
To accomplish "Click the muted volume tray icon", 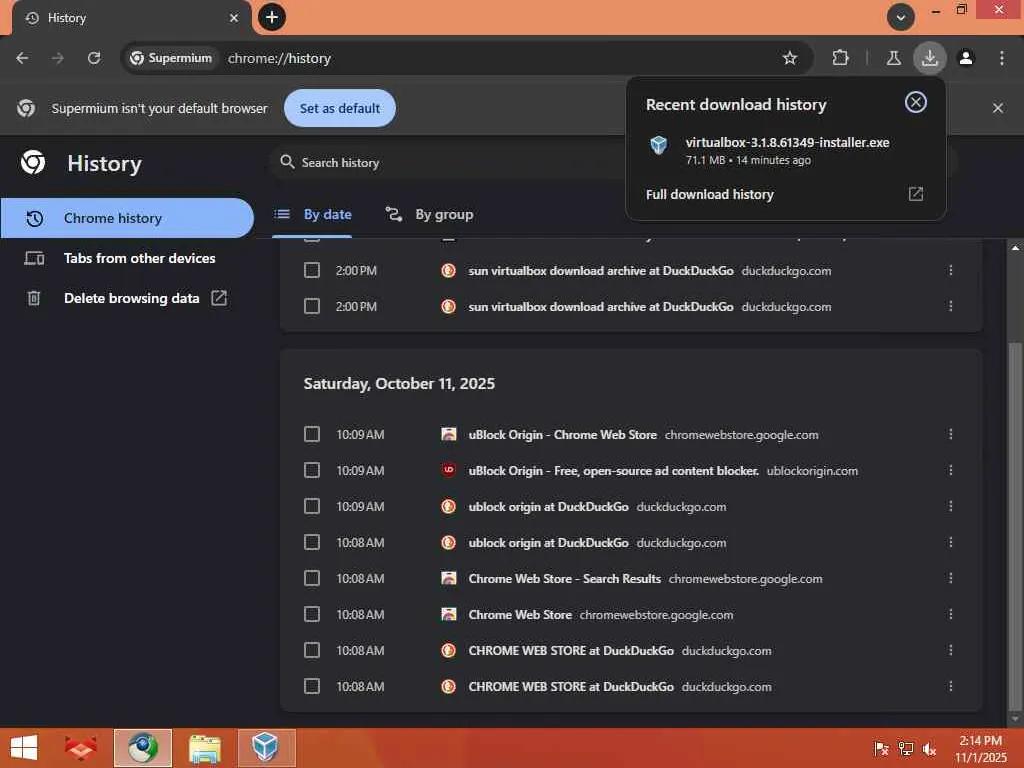I will (x=929, y=749).
